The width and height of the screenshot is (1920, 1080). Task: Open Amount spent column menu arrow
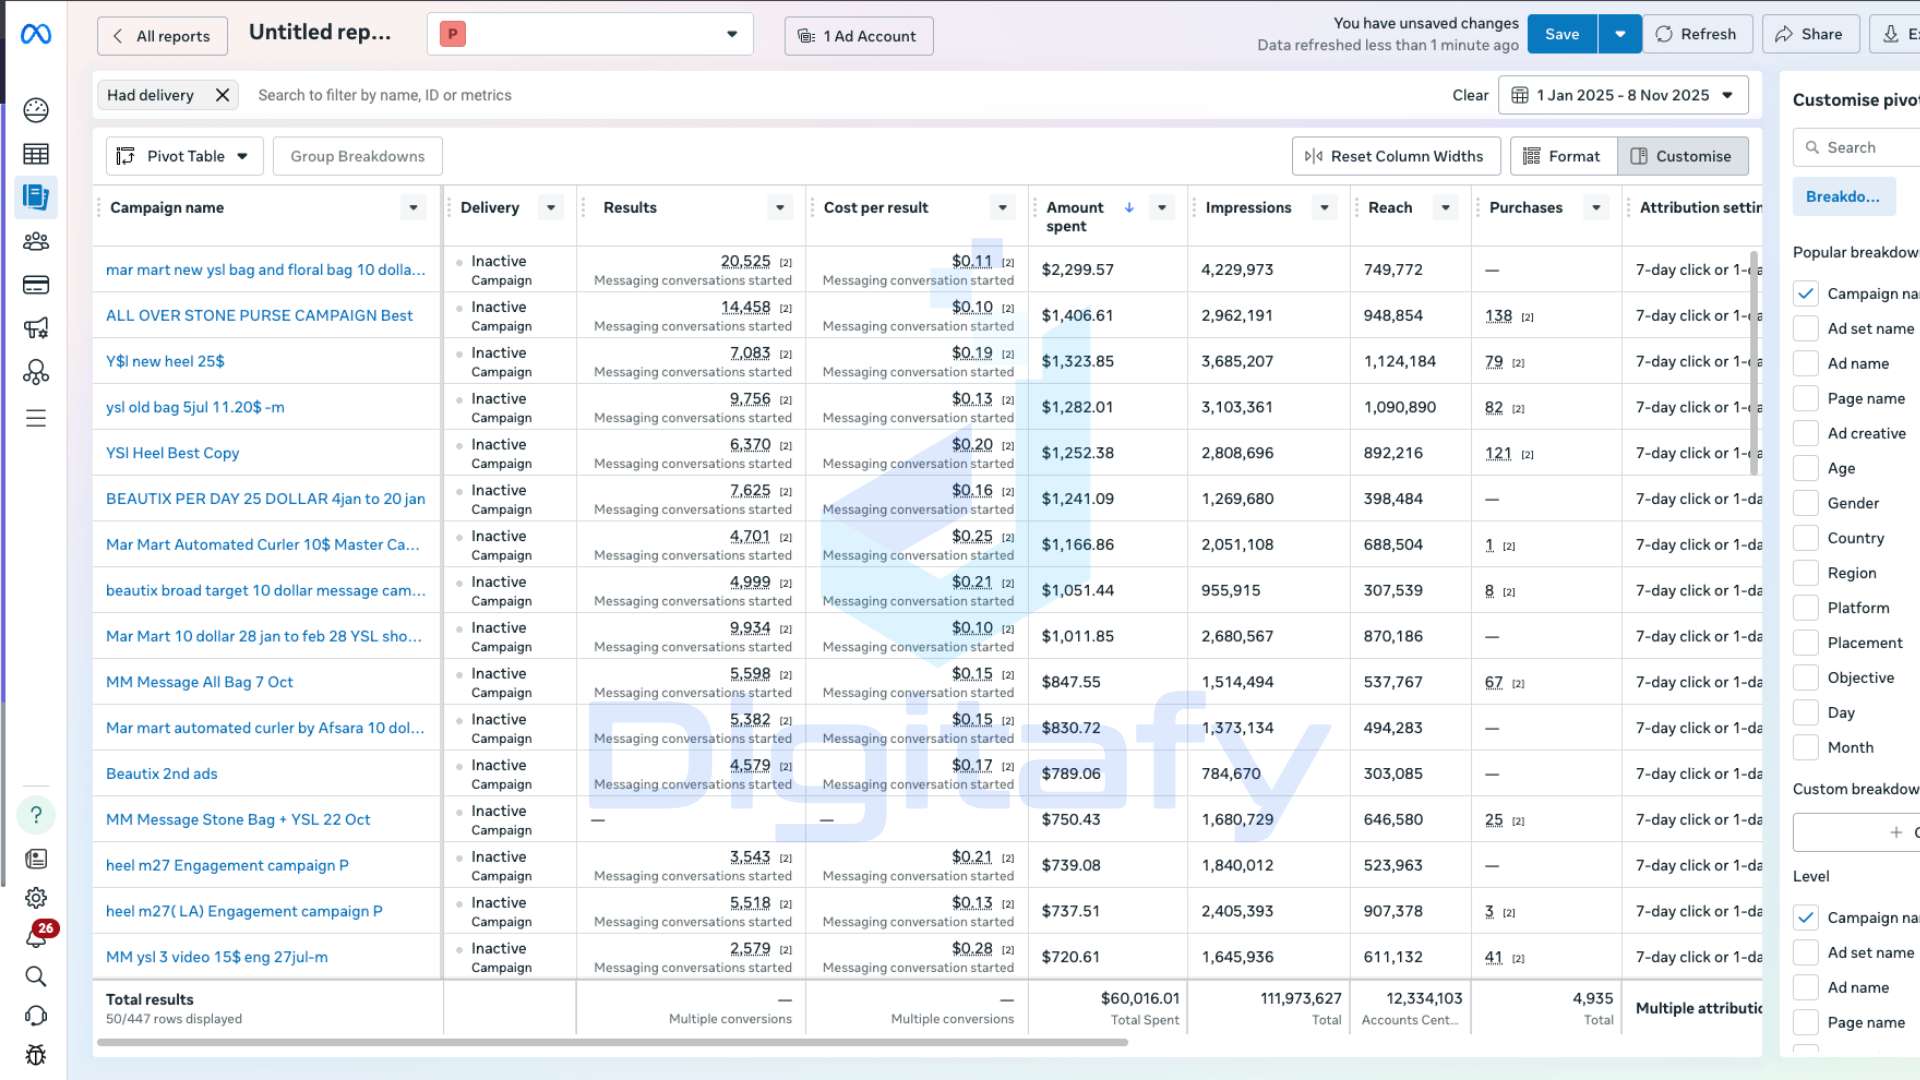pos(1162,207)
